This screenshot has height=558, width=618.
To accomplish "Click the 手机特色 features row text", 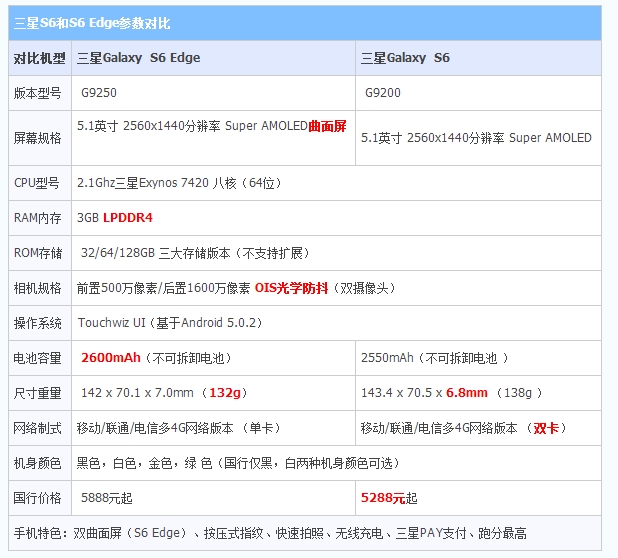I will tap(269, 533).
